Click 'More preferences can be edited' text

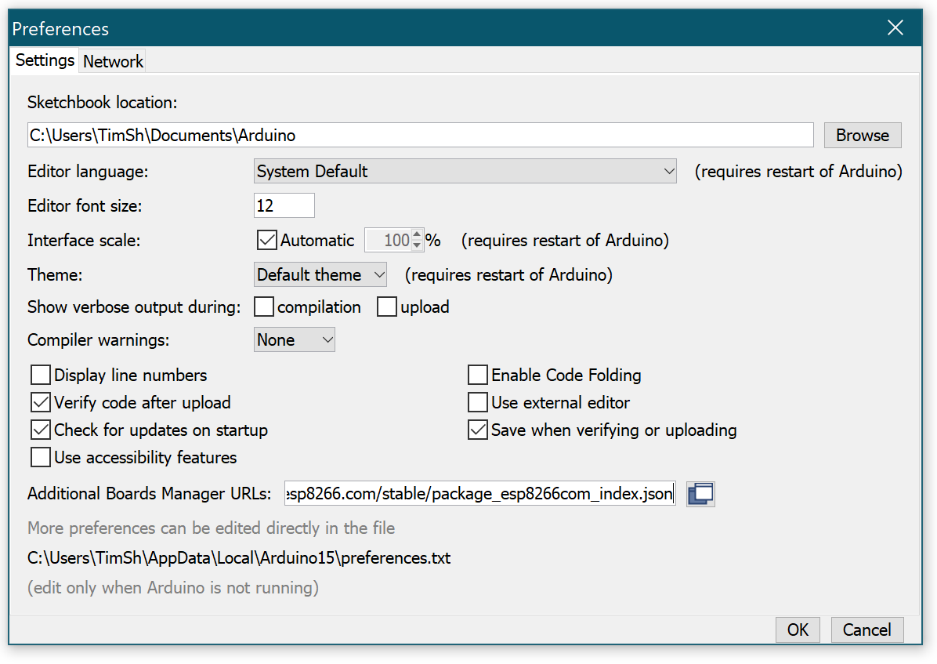(x=211, y=528)
